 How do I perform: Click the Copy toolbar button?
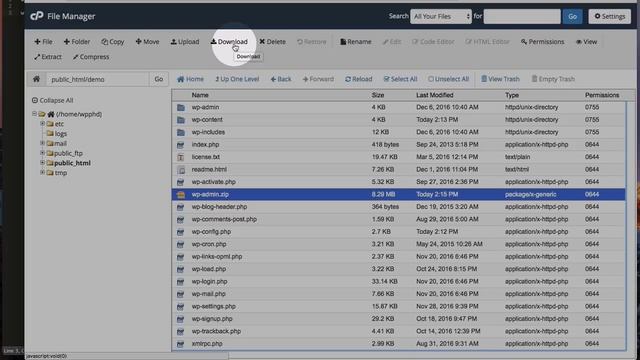point(113,42)
